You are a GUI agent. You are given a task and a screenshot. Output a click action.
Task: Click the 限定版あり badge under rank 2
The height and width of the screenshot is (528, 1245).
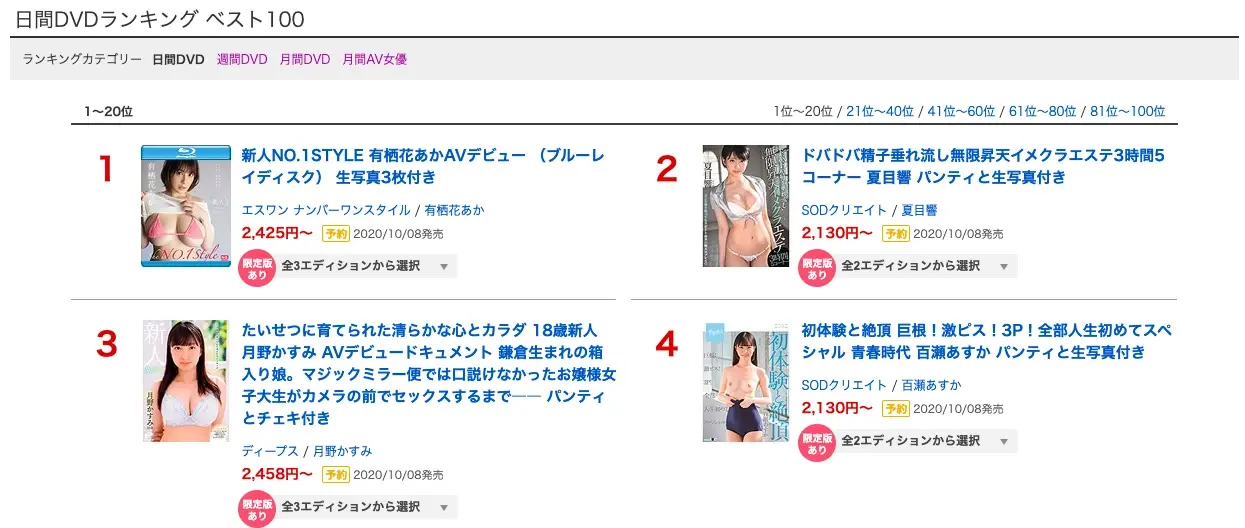tap(817, 268)
